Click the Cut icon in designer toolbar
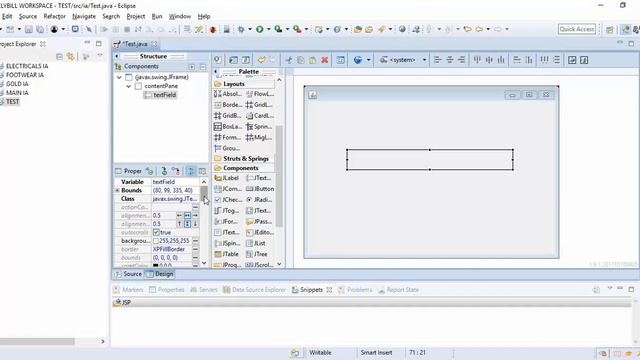 [x=289, y=60]
